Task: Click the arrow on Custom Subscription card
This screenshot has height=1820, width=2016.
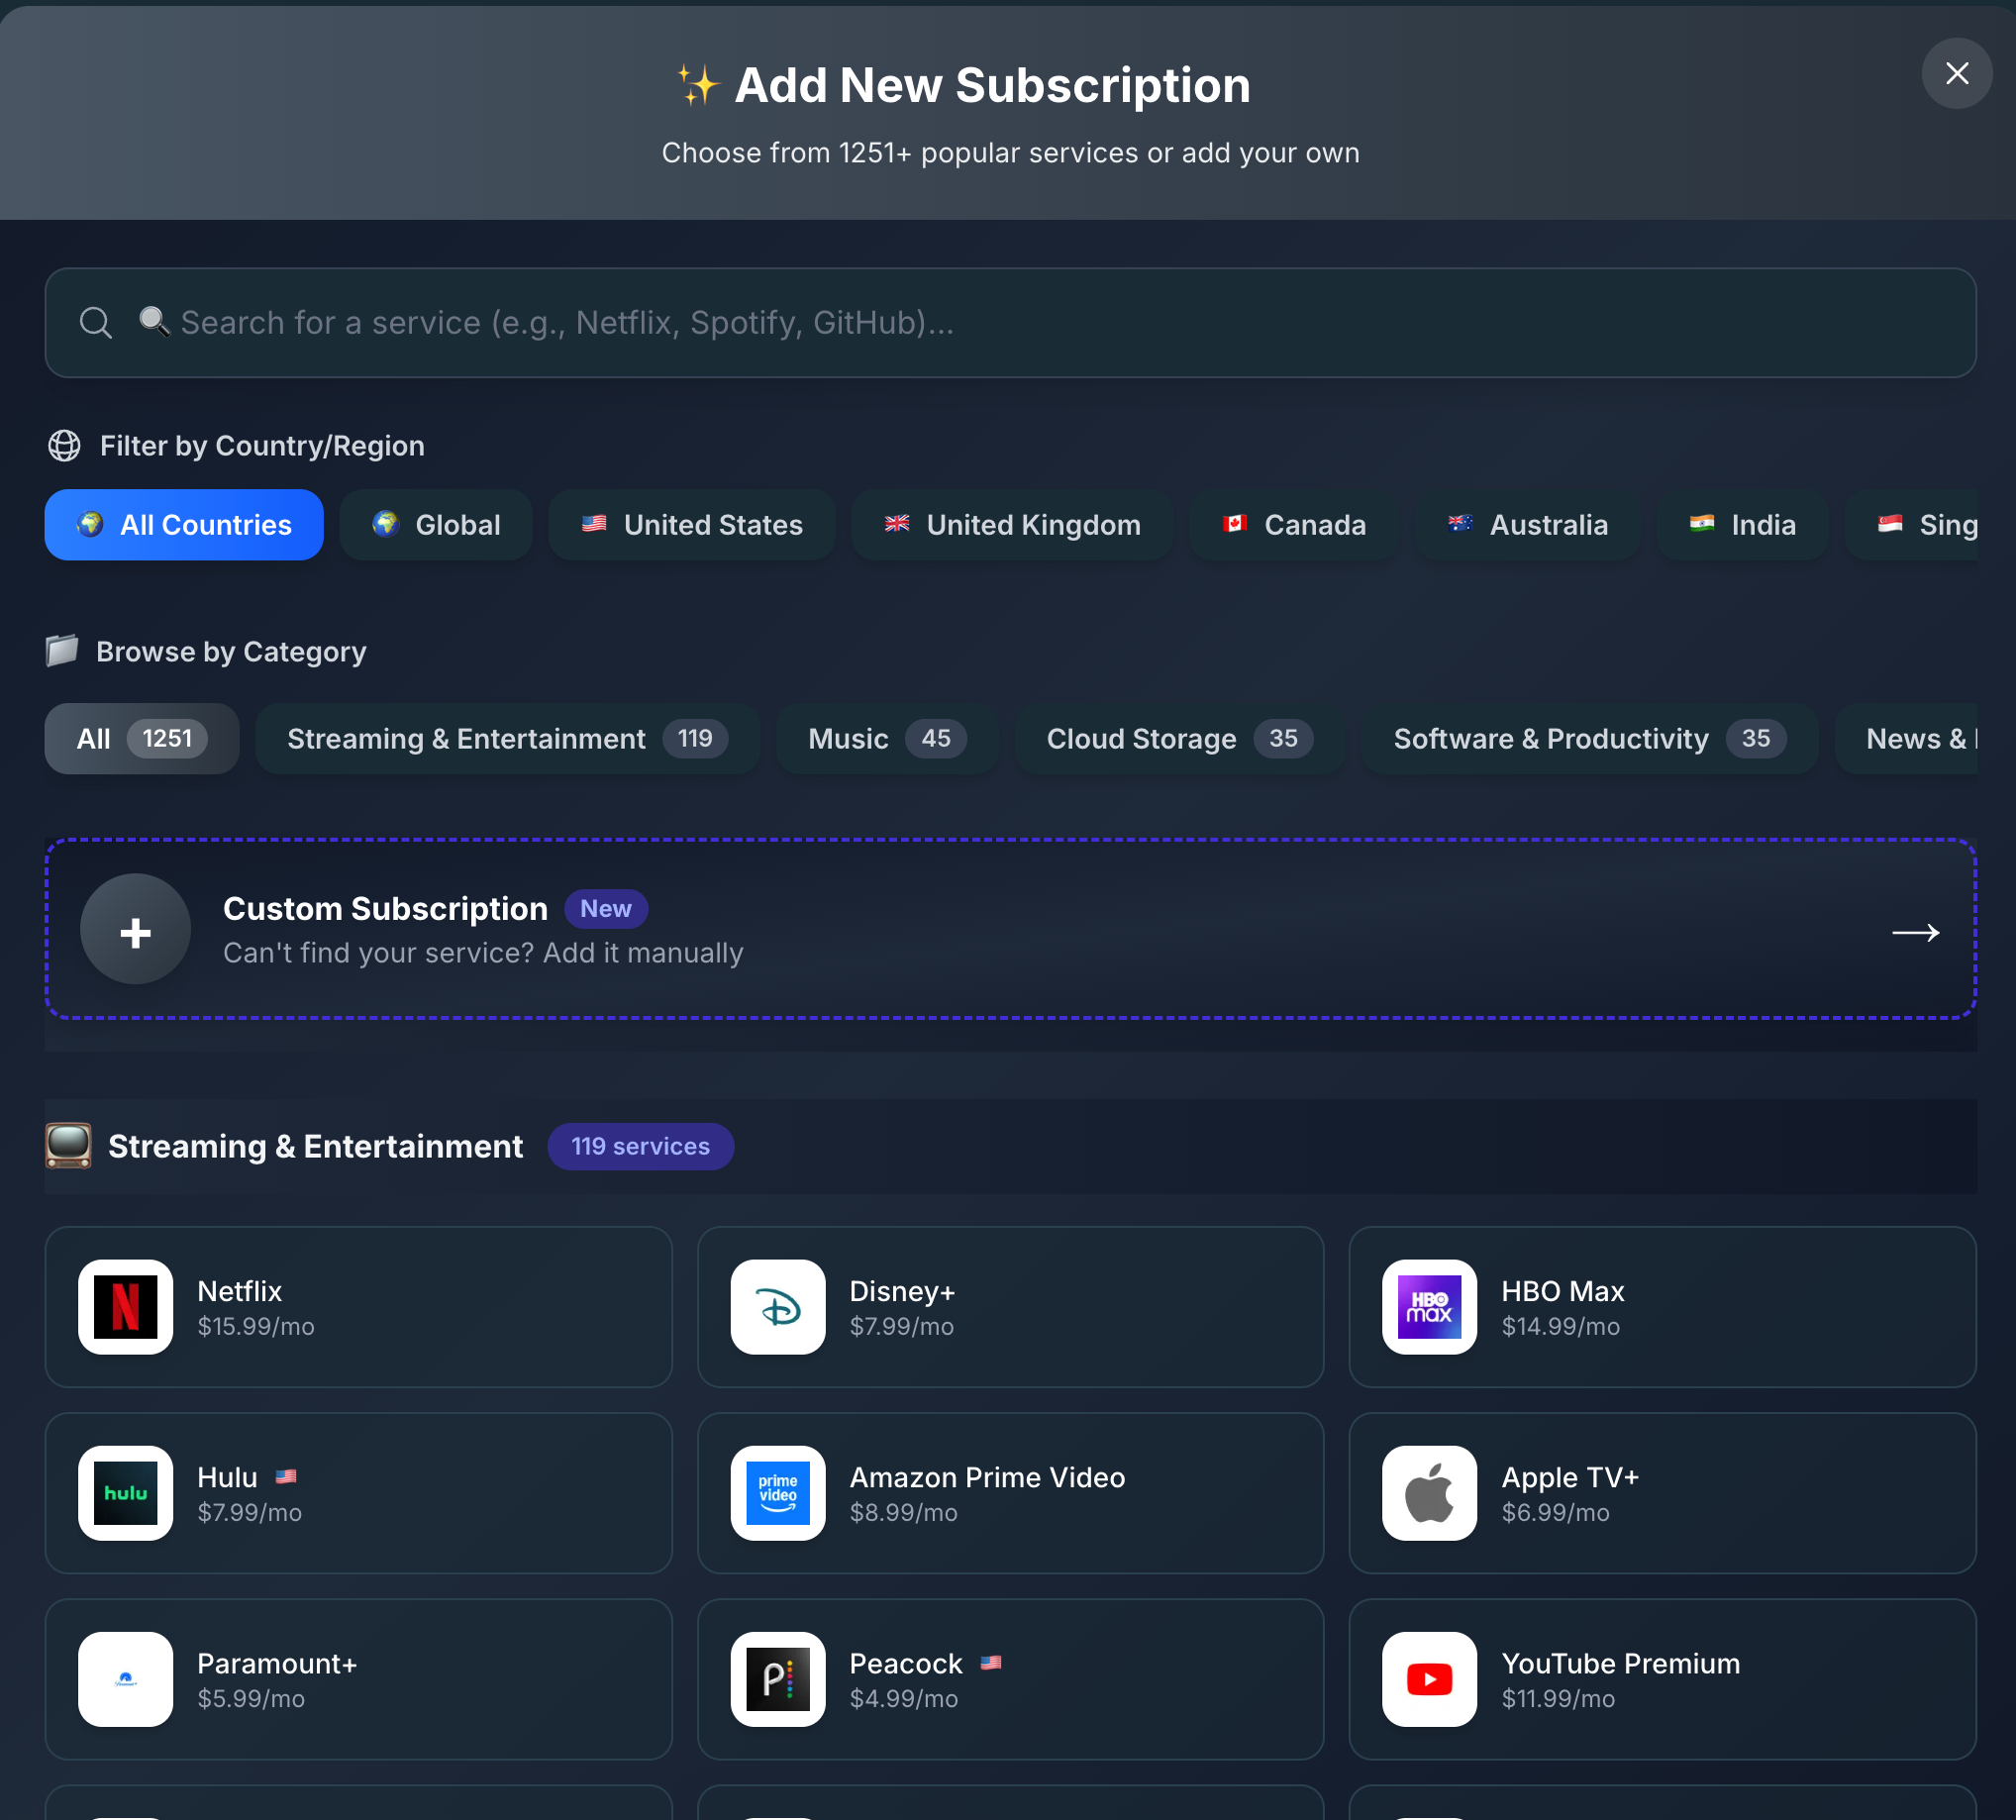Action: [1915, 932]
